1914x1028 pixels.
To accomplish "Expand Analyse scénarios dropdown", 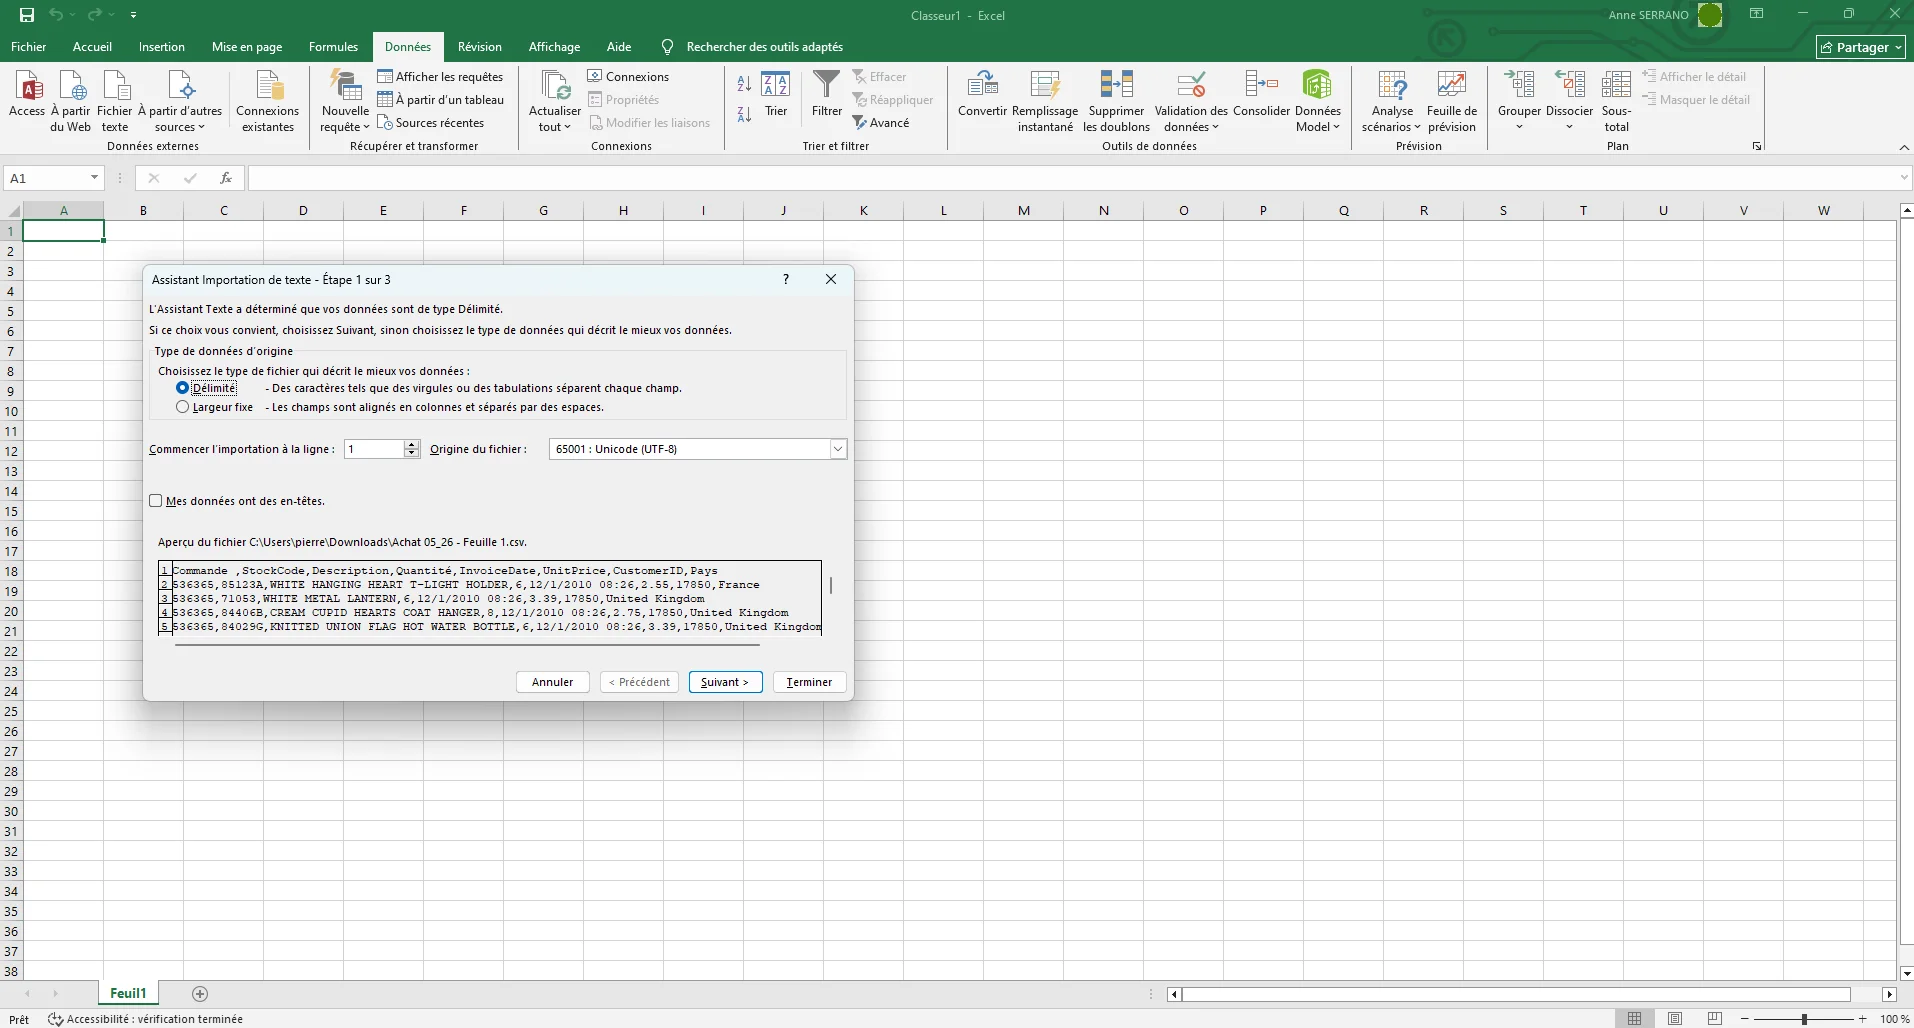I will pyautogui.click(x=1391, y=119).
